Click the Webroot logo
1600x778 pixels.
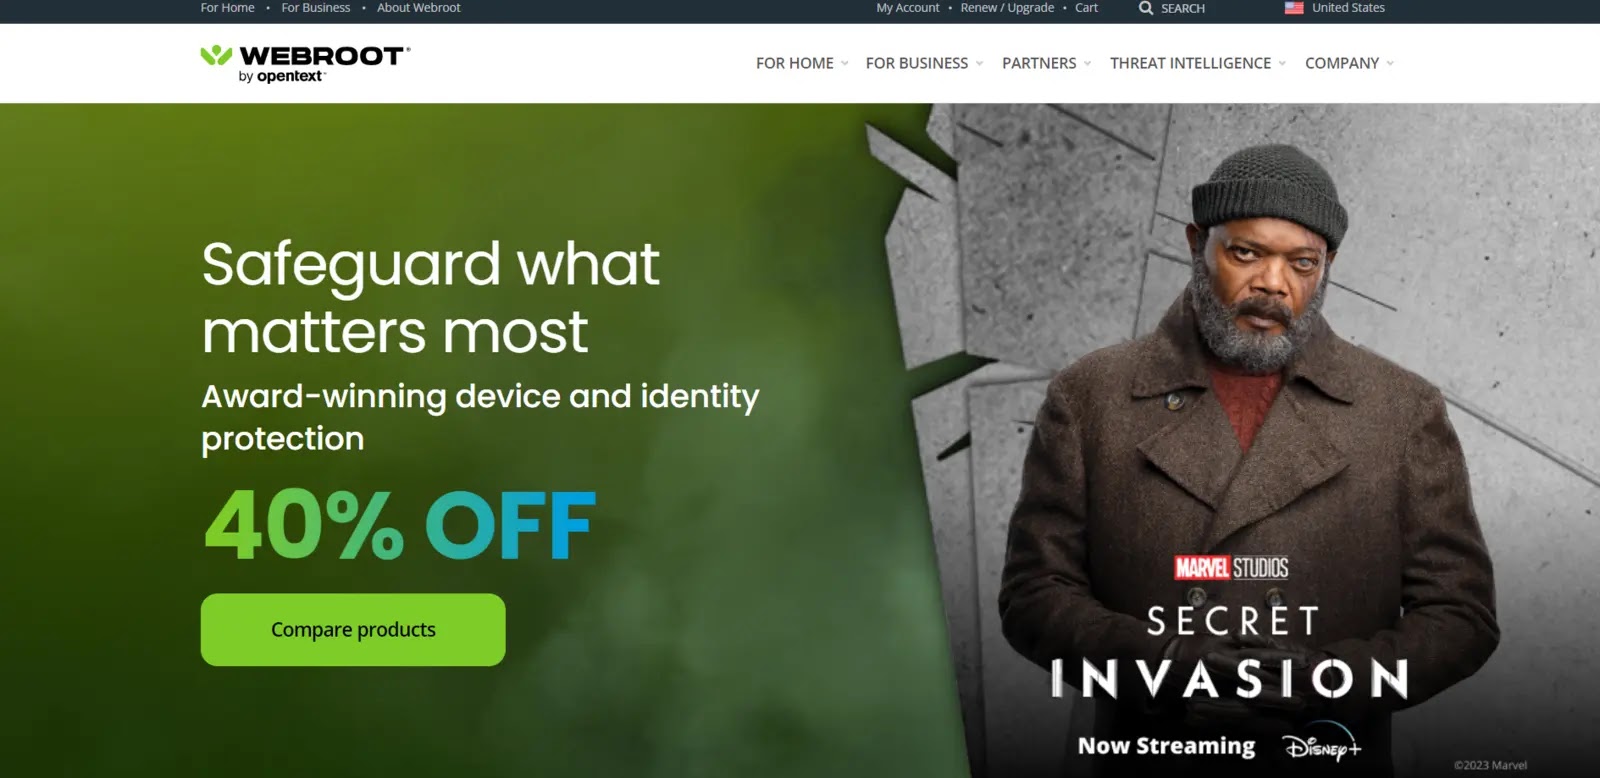click(x=306, y=64)
